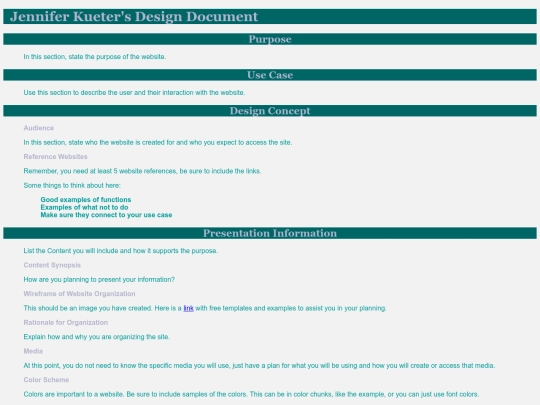Click the 'At this point, you do not need' sentence
This screenshot has width=540, height=405.
coord(259,366)
